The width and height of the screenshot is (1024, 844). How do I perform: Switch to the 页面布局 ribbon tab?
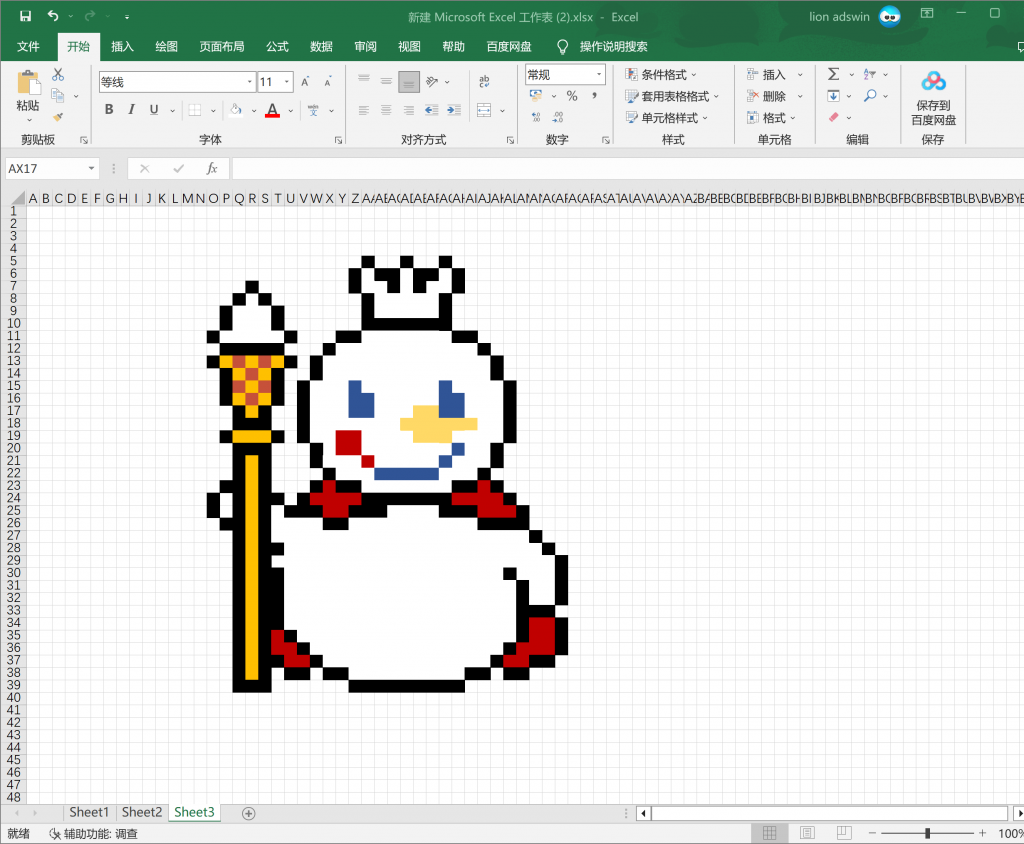[x=222, y=46]
